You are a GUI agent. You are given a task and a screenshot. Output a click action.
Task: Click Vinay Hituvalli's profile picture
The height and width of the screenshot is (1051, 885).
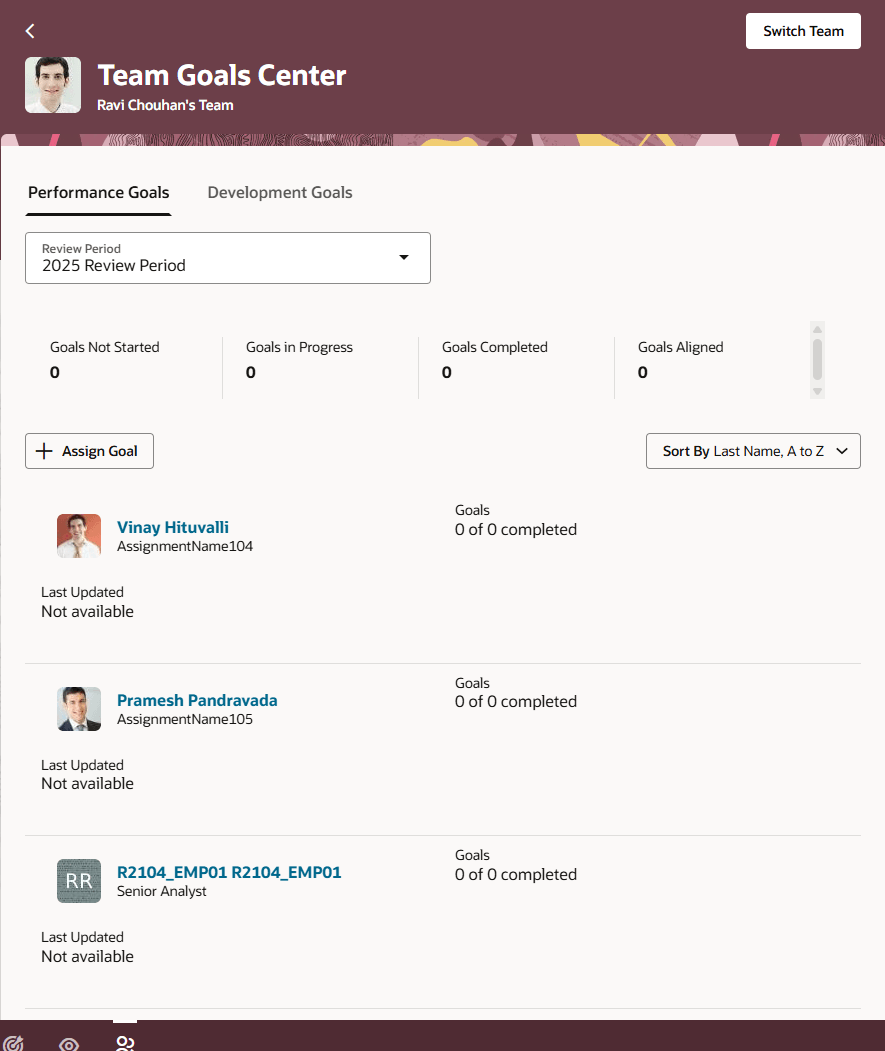coord(78,536)
